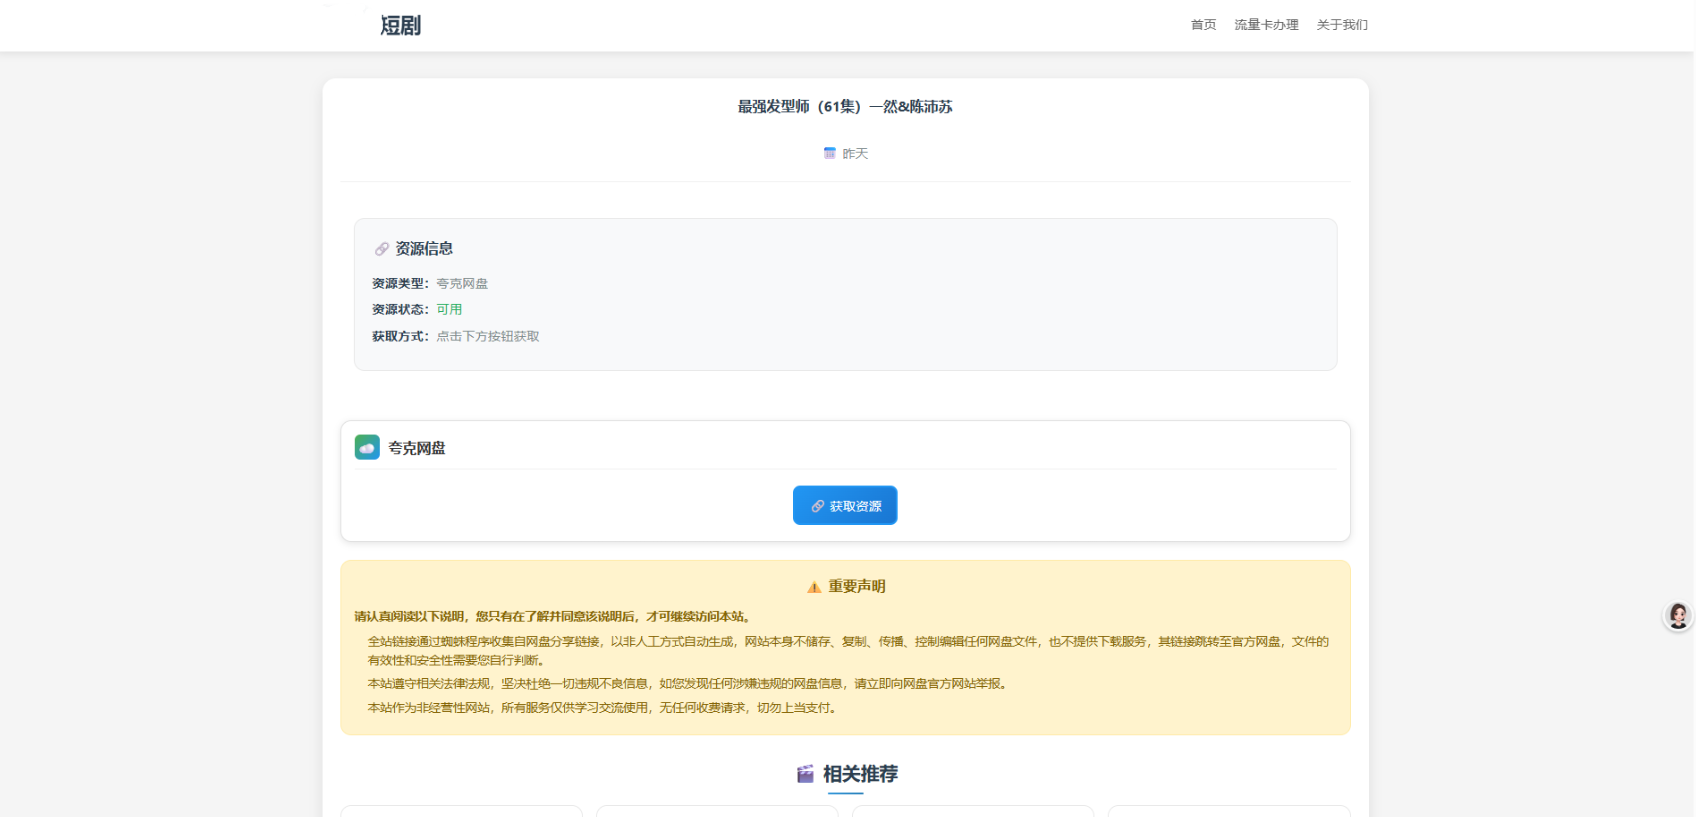Image resolution: width=1696 pixels, height=817 pixels.
Task: Open the 流量卡办理 navigation link
Action: (x=1266, y=25)
